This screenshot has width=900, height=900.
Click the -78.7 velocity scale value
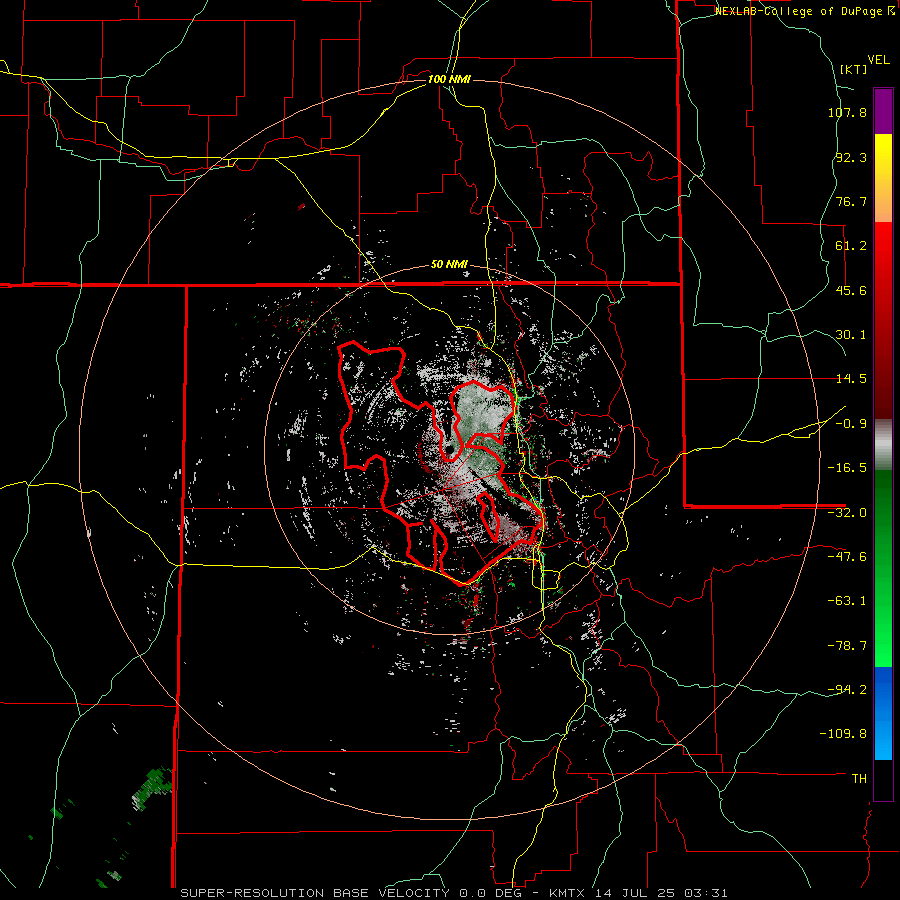point(847,646)
